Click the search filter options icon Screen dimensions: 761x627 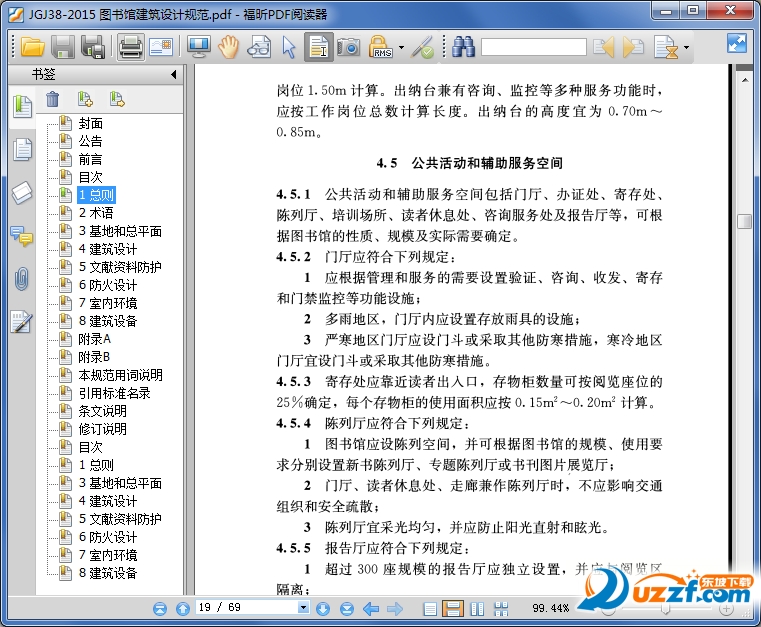point(666,48)
